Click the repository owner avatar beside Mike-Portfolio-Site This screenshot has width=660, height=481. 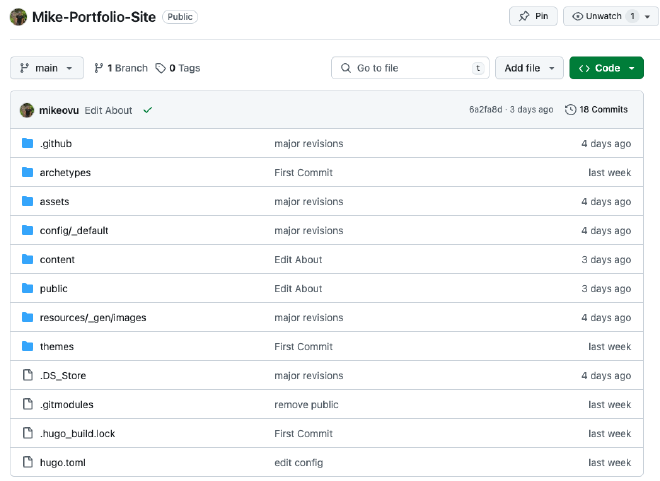point(18,17)
